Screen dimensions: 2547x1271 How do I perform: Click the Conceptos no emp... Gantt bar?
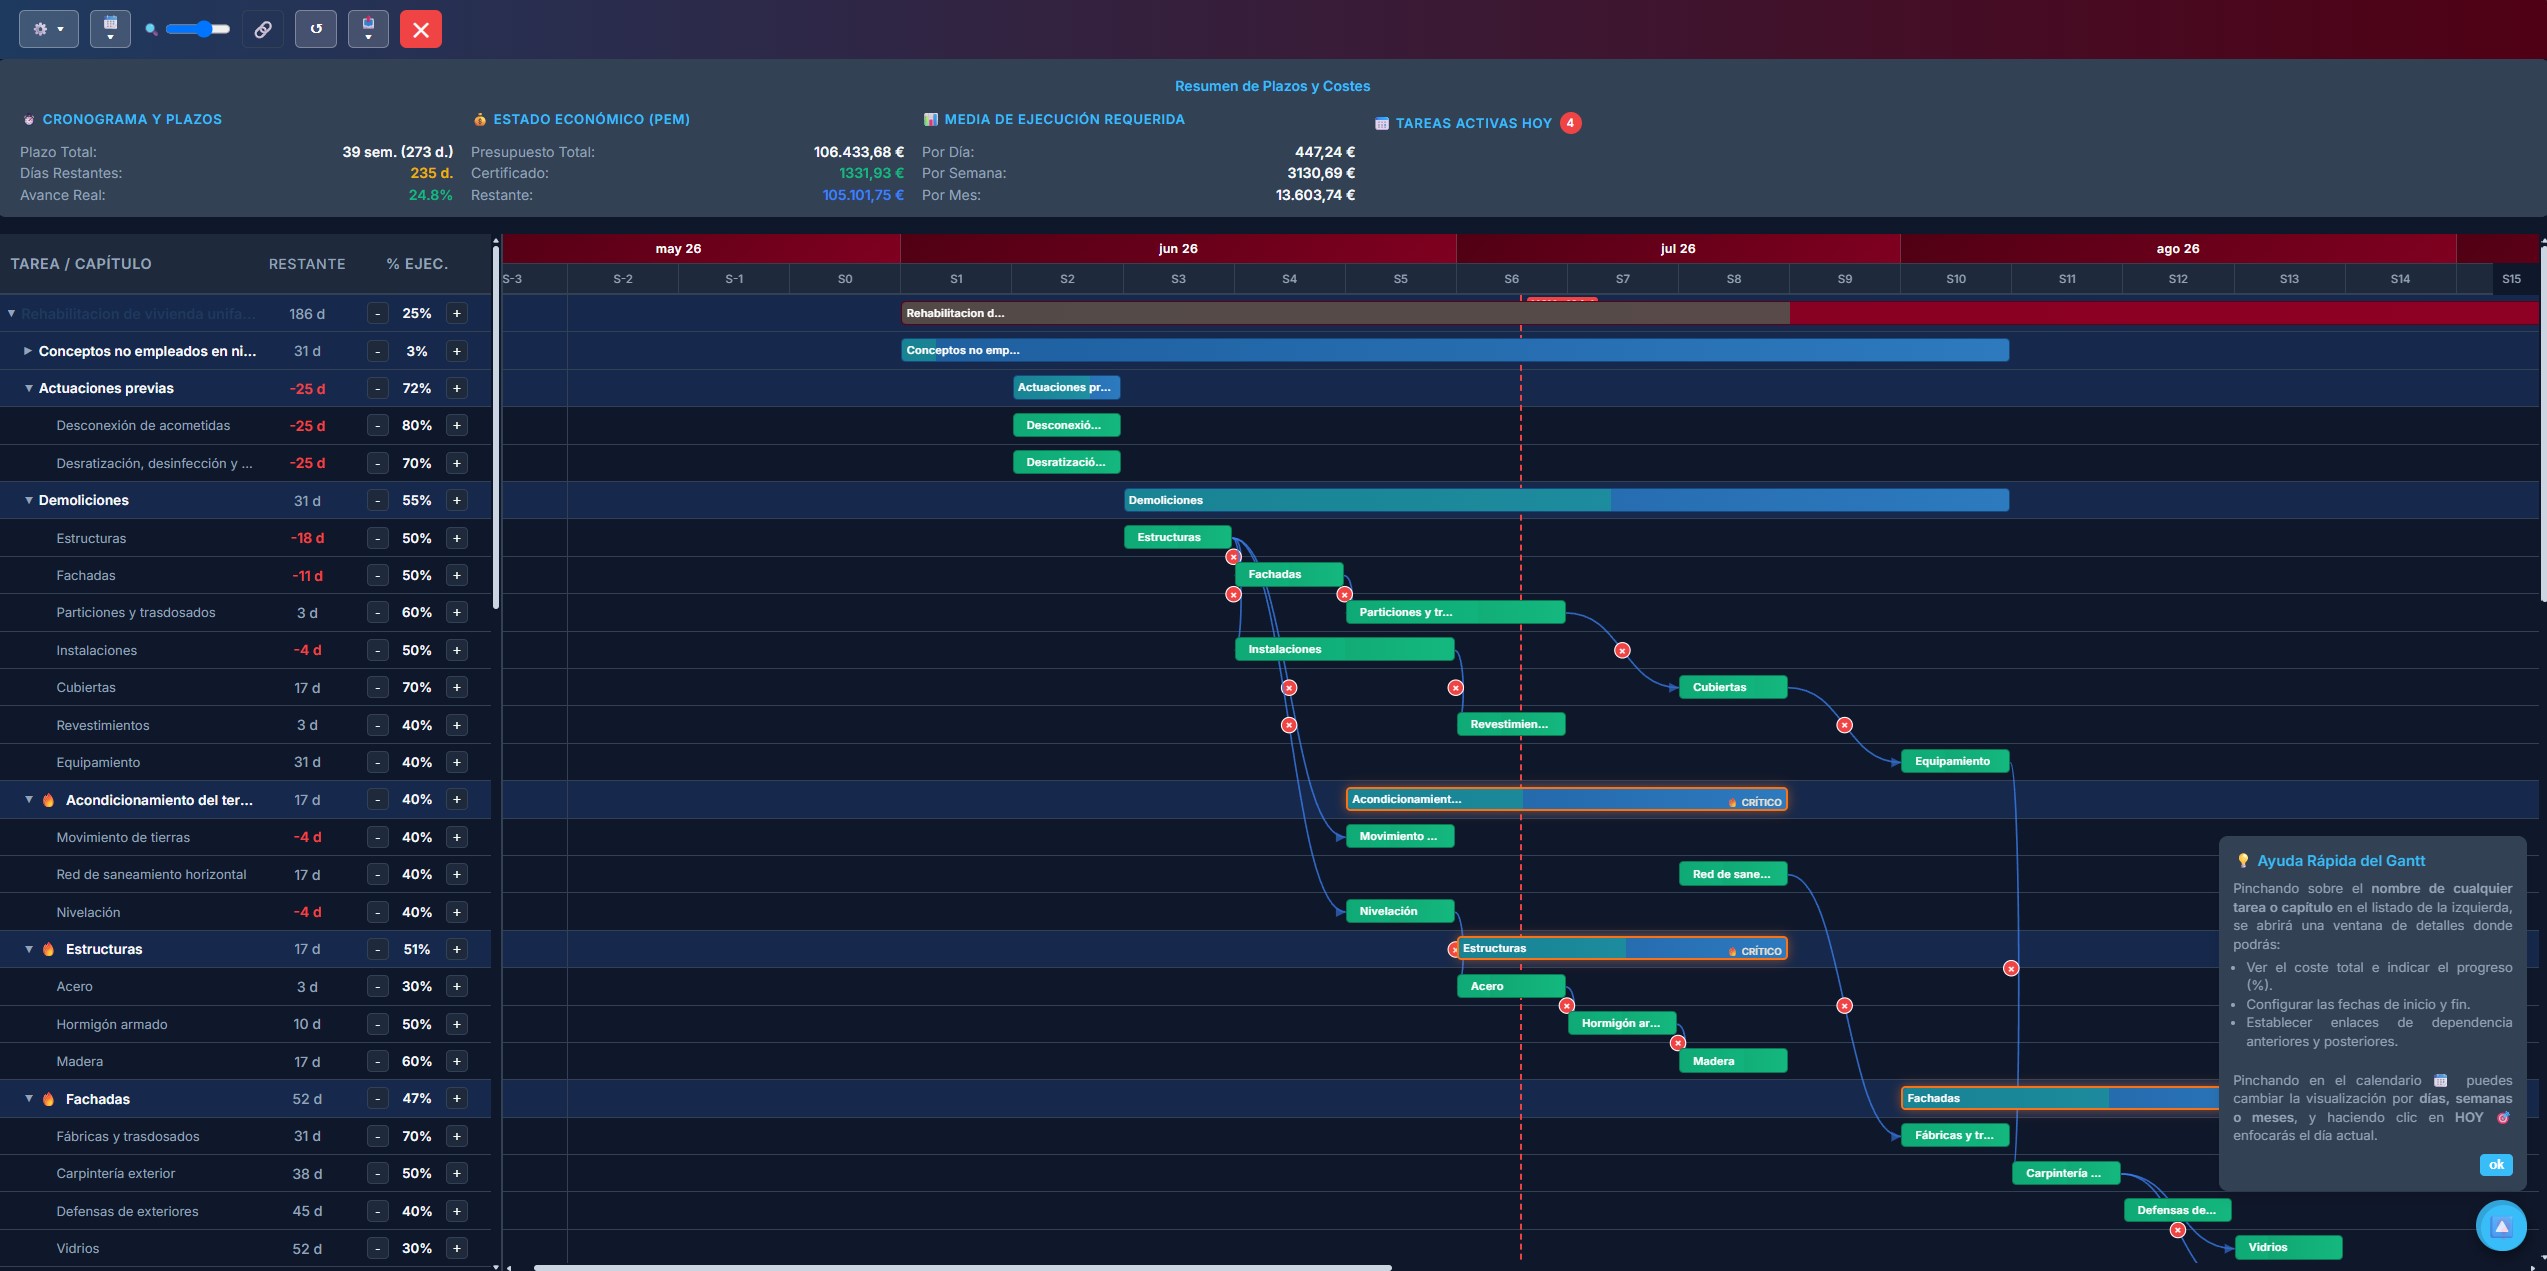(1455, 350)
